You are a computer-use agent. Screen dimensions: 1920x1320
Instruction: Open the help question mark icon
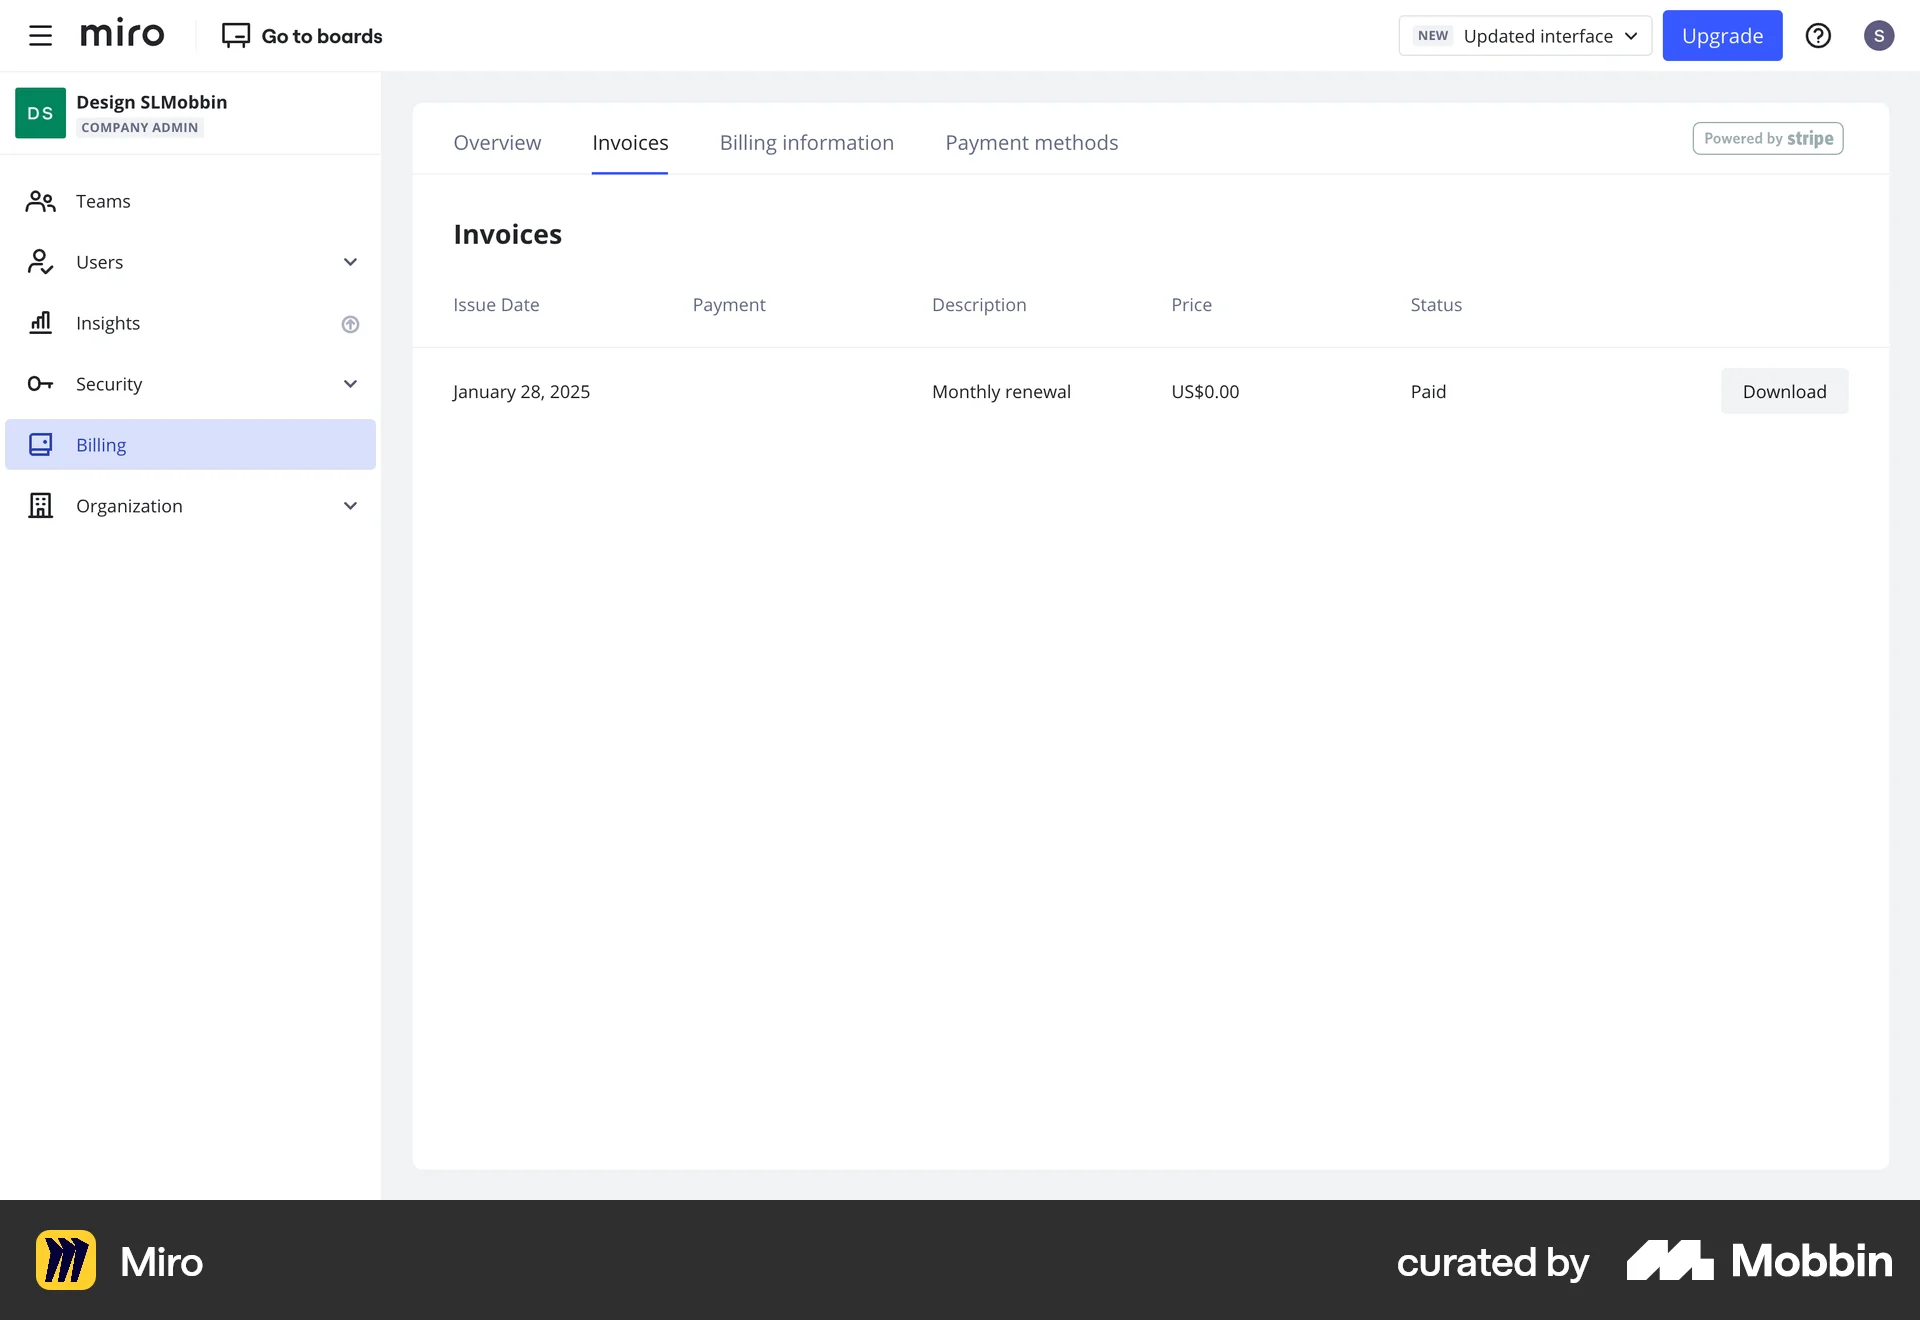(1818, 35)
